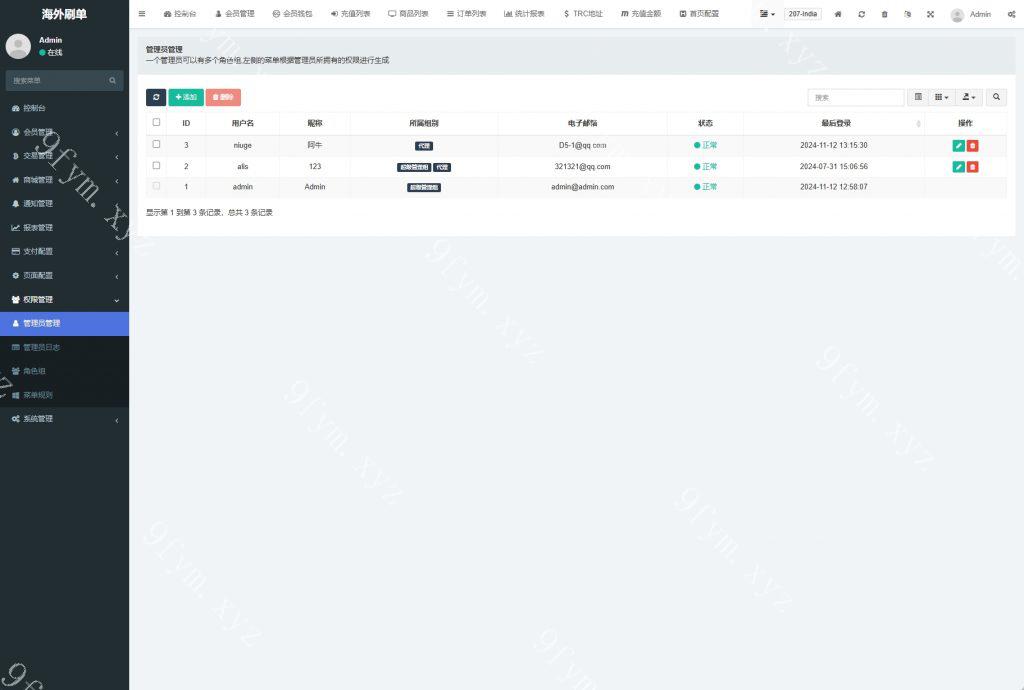Screen dimensions: 1024x690
Task: Click the red 删除 button above table
Action: click(x=223, y=97)
